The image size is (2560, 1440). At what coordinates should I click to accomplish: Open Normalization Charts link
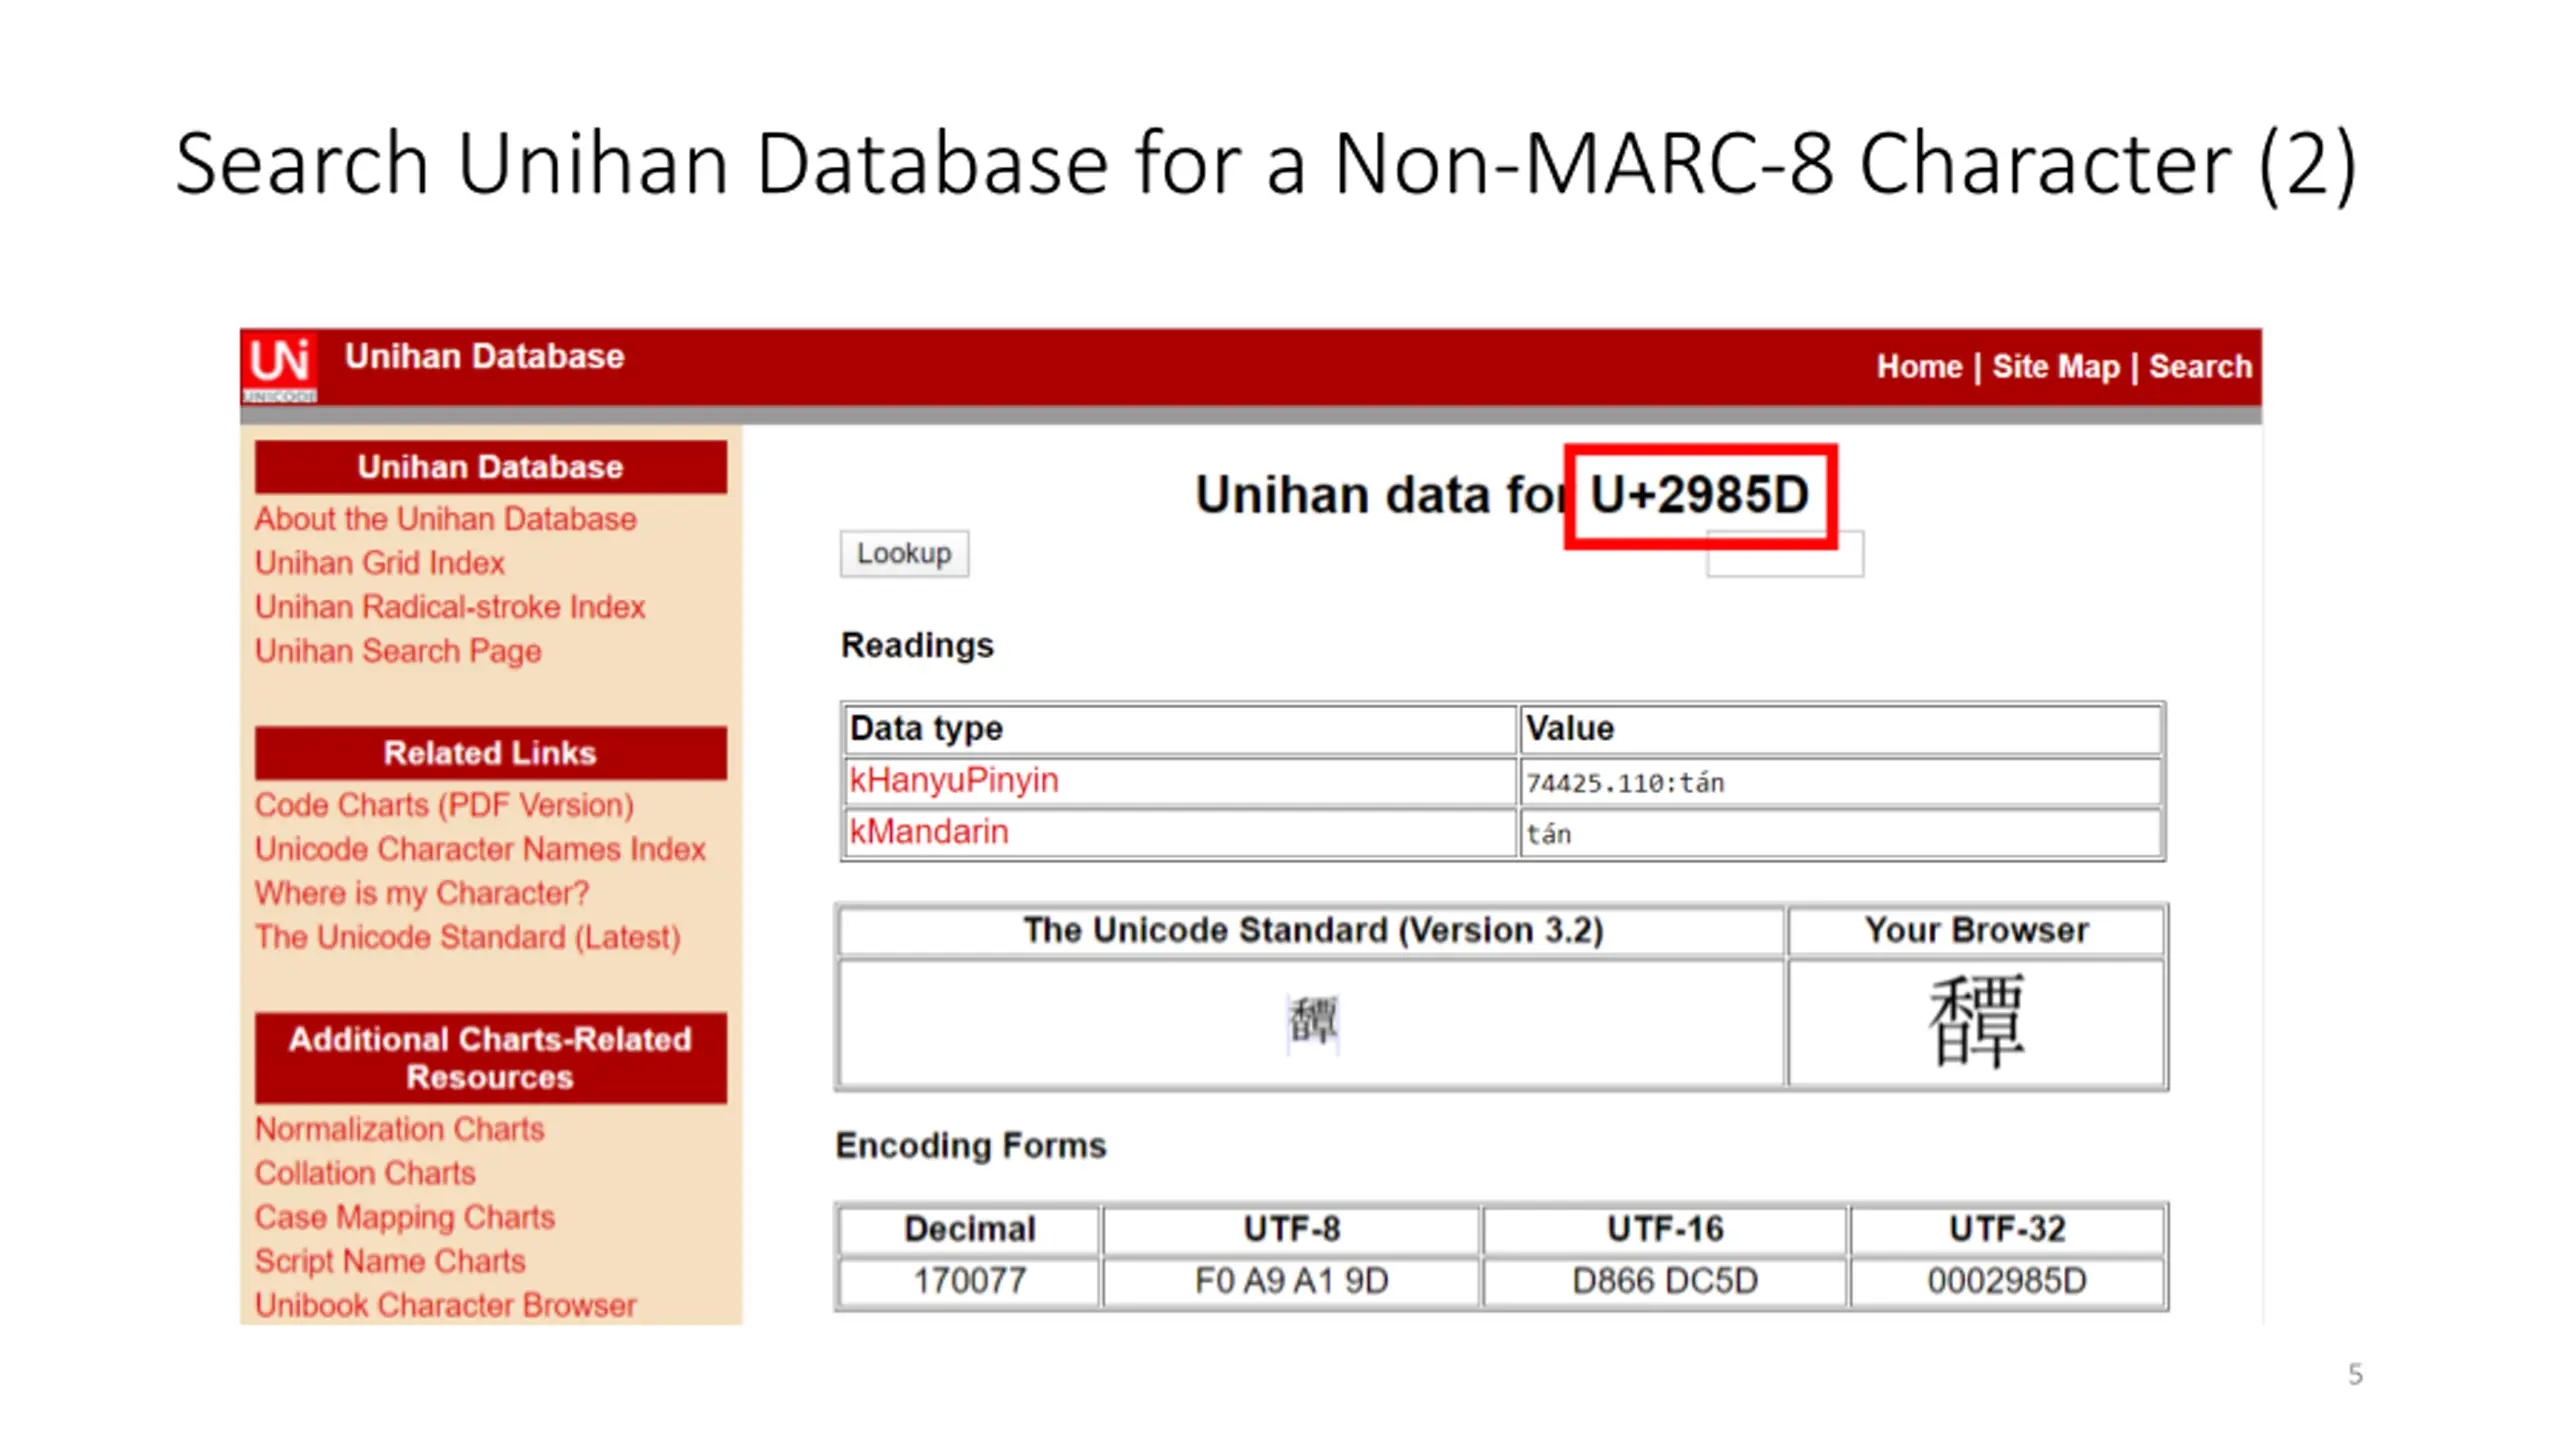399,1129
